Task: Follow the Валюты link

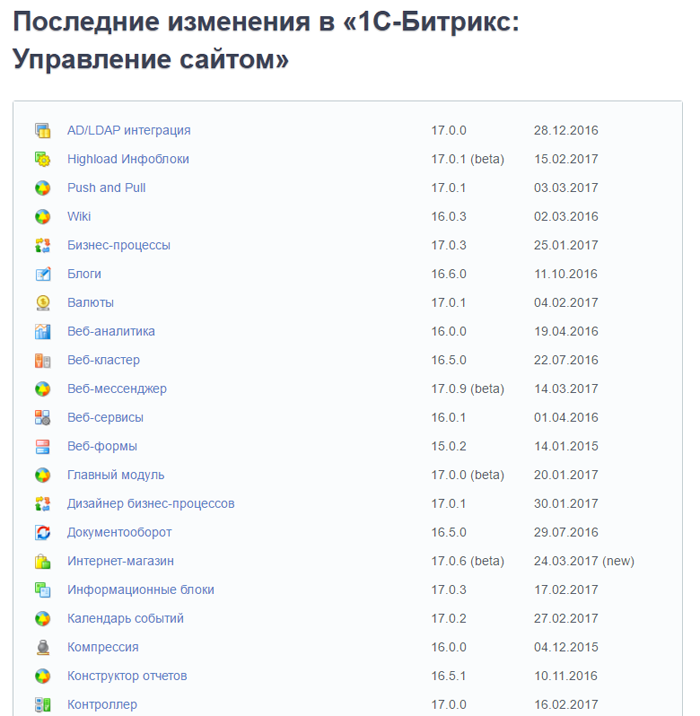Action: [90, 303]
